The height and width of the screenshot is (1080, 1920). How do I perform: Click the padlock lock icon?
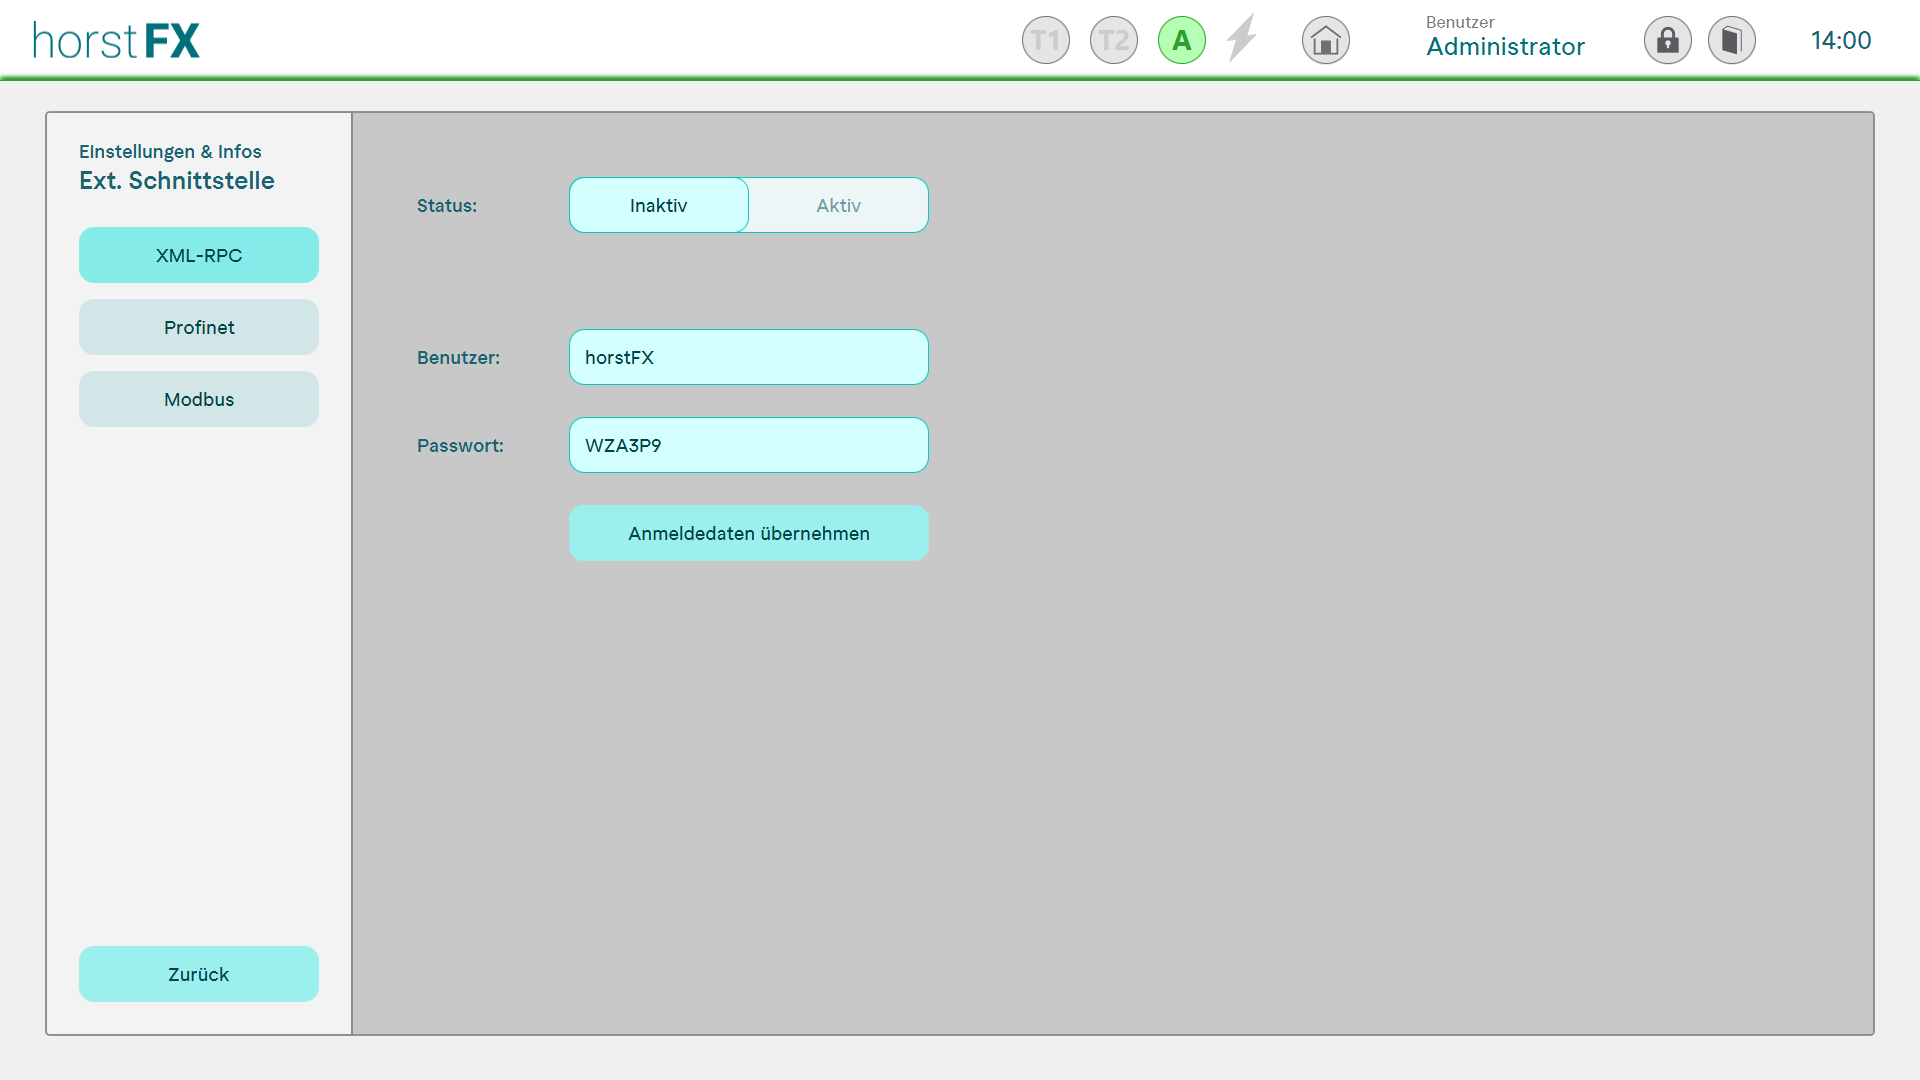(1667, 41)
